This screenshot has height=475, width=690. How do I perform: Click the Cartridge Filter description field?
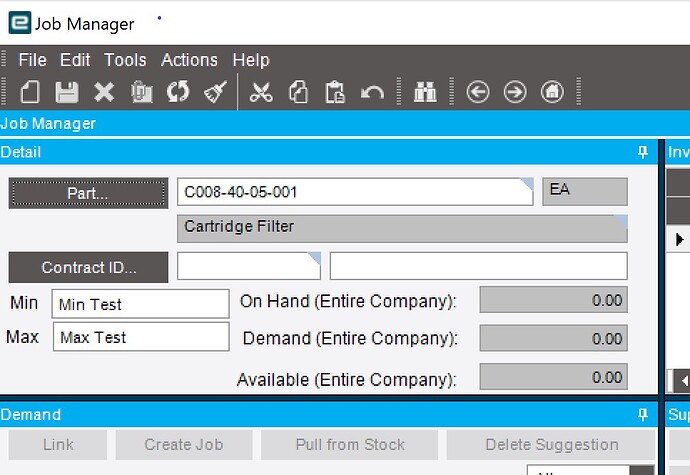coord(402,228)
